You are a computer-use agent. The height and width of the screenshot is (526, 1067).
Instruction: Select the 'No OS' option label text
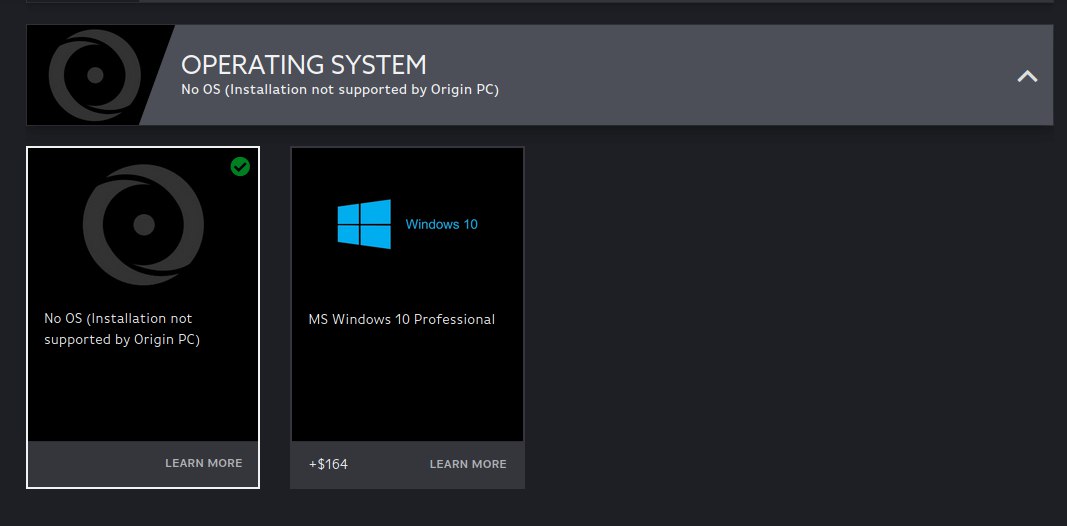click(122, 329)
